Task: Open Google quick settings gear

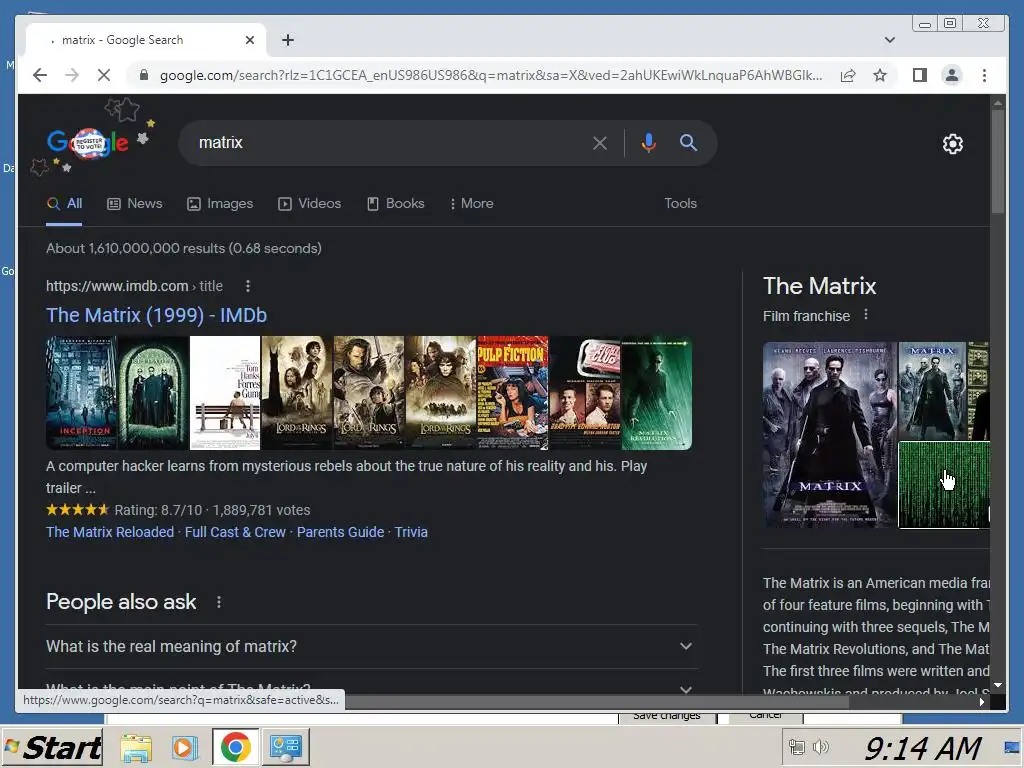Action: point(952,144)
